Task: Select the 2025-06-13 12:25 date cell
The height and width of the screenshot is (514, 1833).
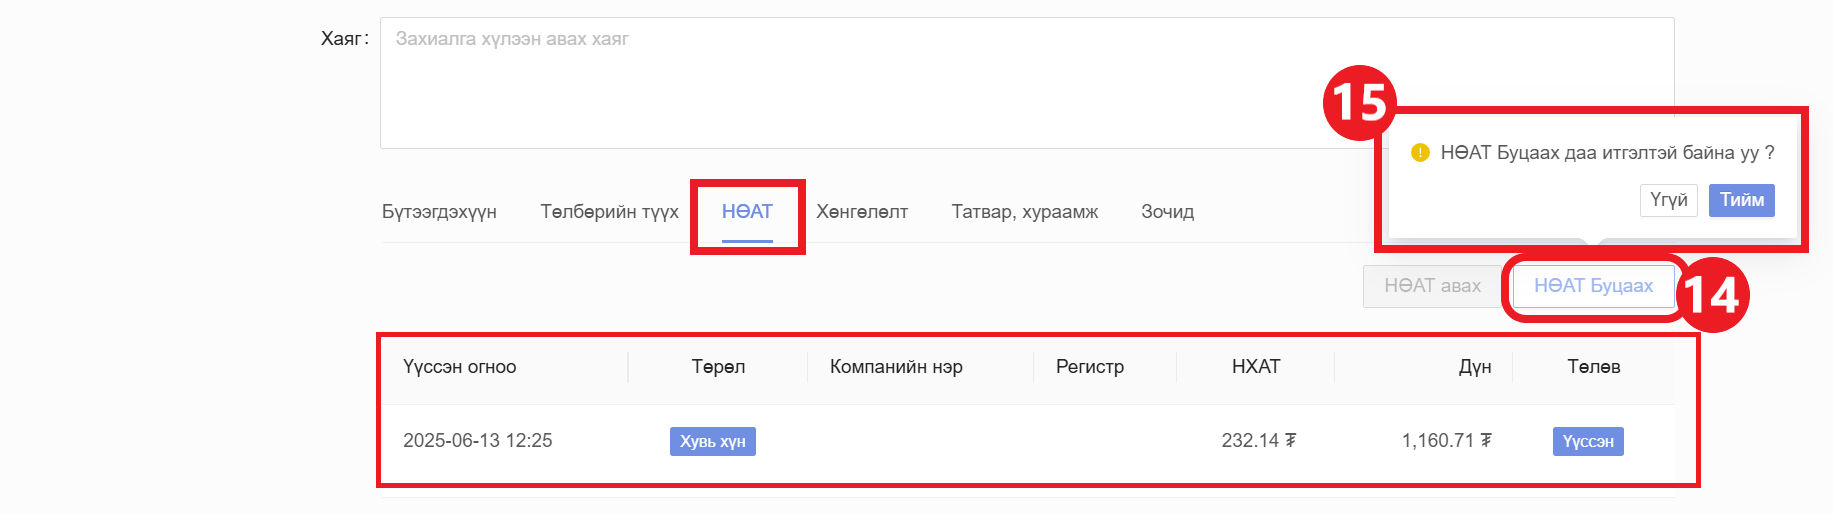Action: (x=478, y=441)
